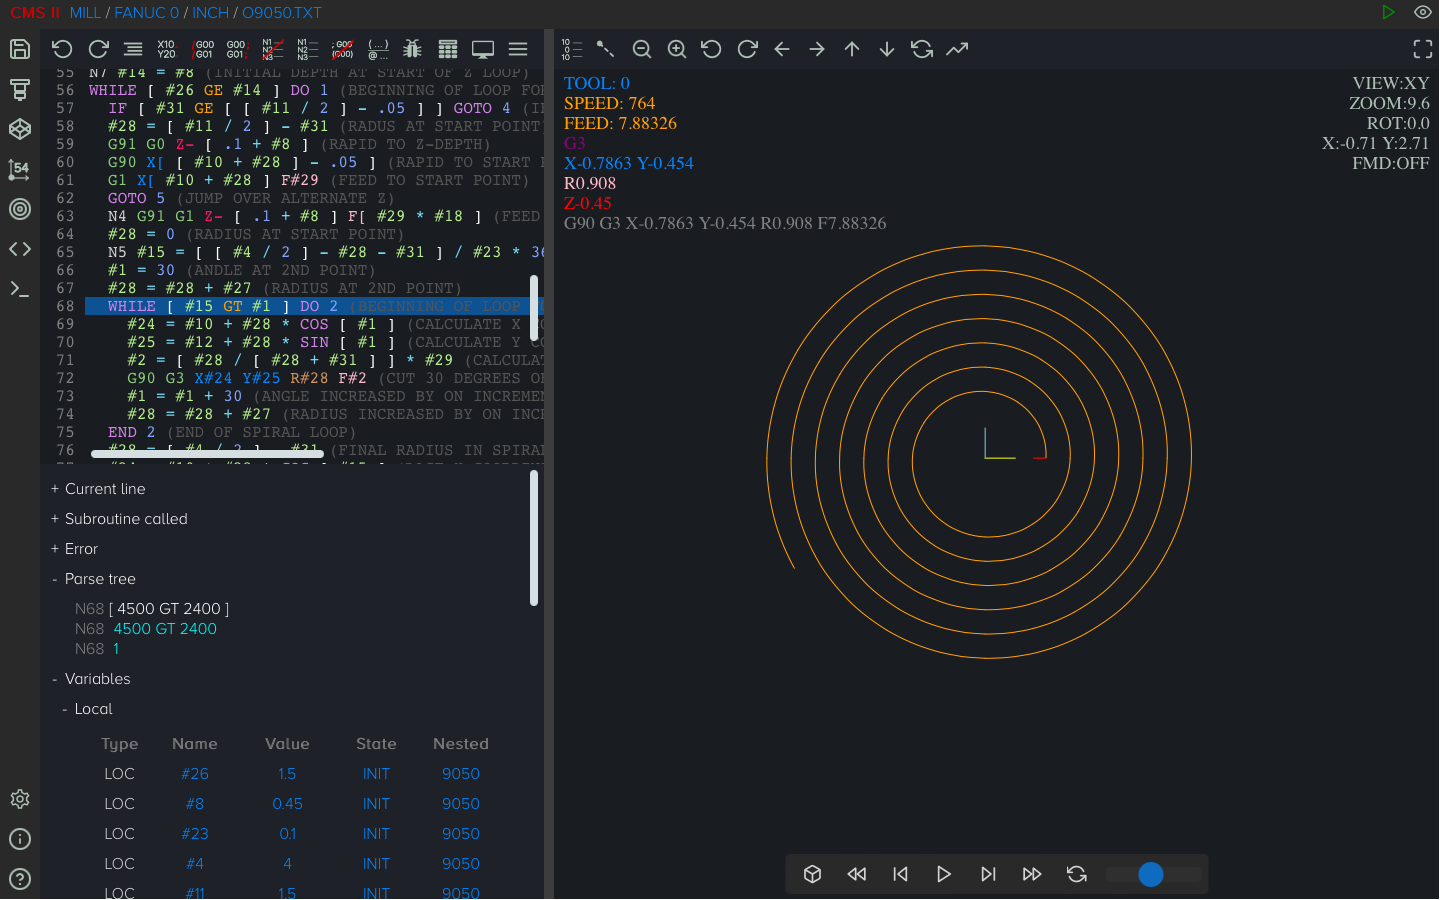Image resolution: width=1440 pixels, height=900 pixels.
Task: Click the code editor horizontal scrollbar
Action: click(x=207, y=454)
